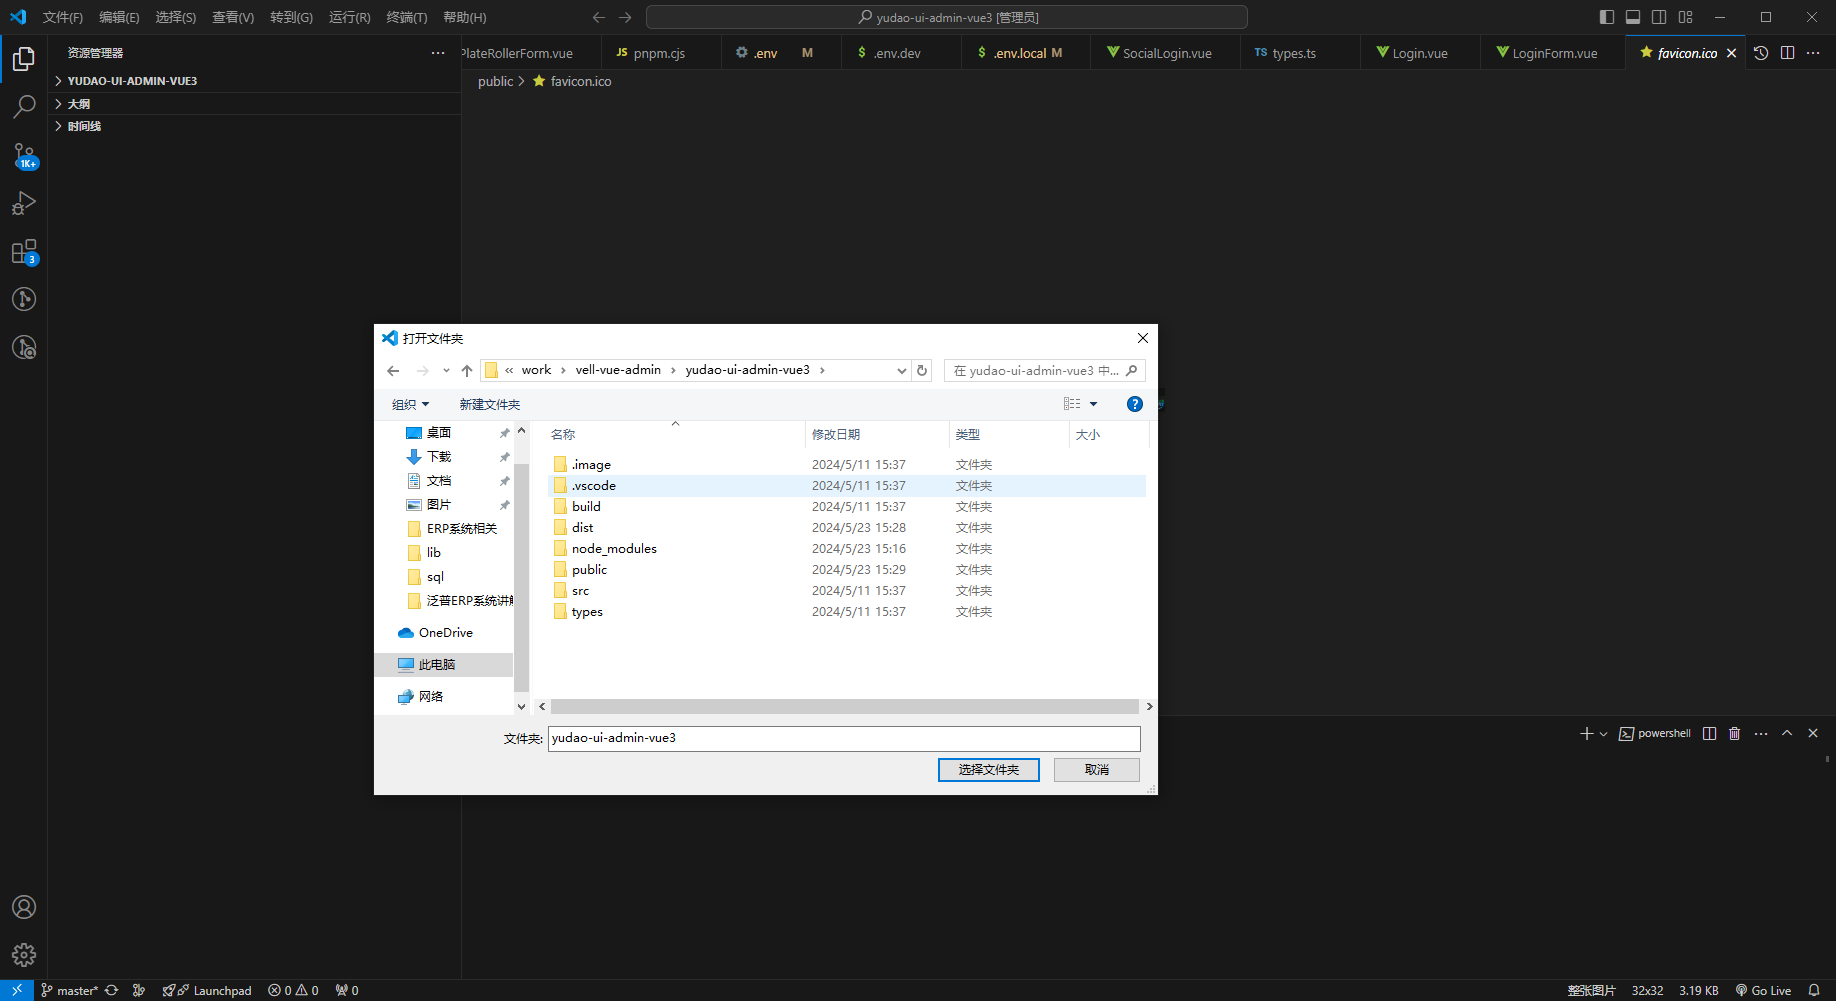Open the Explorer view in activity bar
1836x1001 pixels.
[24, 59]
